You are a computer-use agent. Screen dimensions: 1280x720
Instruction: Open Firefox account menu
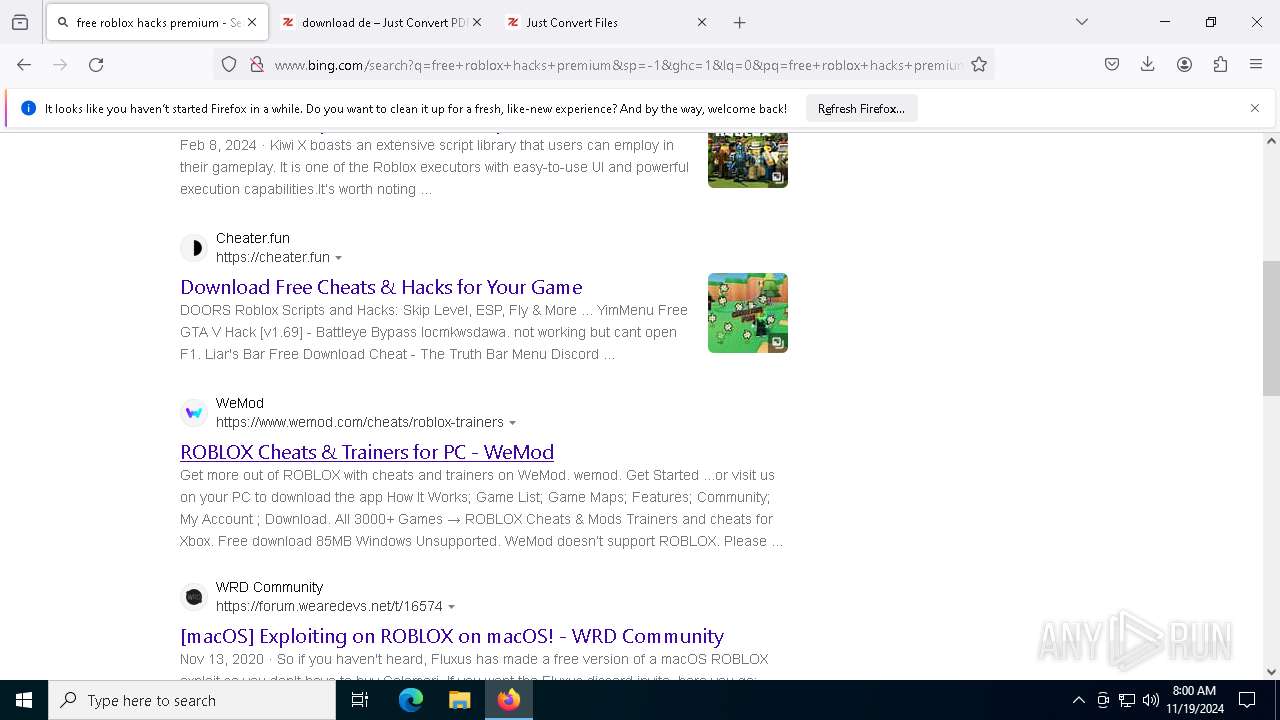[1184, 65]
